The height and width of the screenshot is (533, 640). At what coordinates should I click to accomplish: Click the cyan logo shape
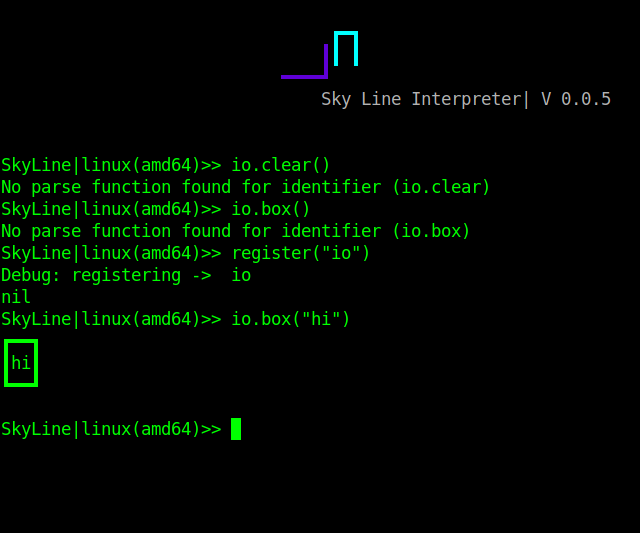click(346, 48)
